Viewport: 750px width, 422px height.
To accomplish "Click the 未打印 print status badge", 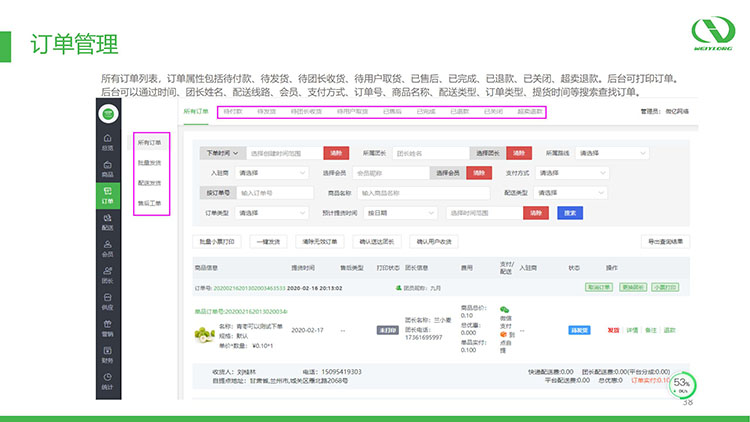I will coord(387,330).
